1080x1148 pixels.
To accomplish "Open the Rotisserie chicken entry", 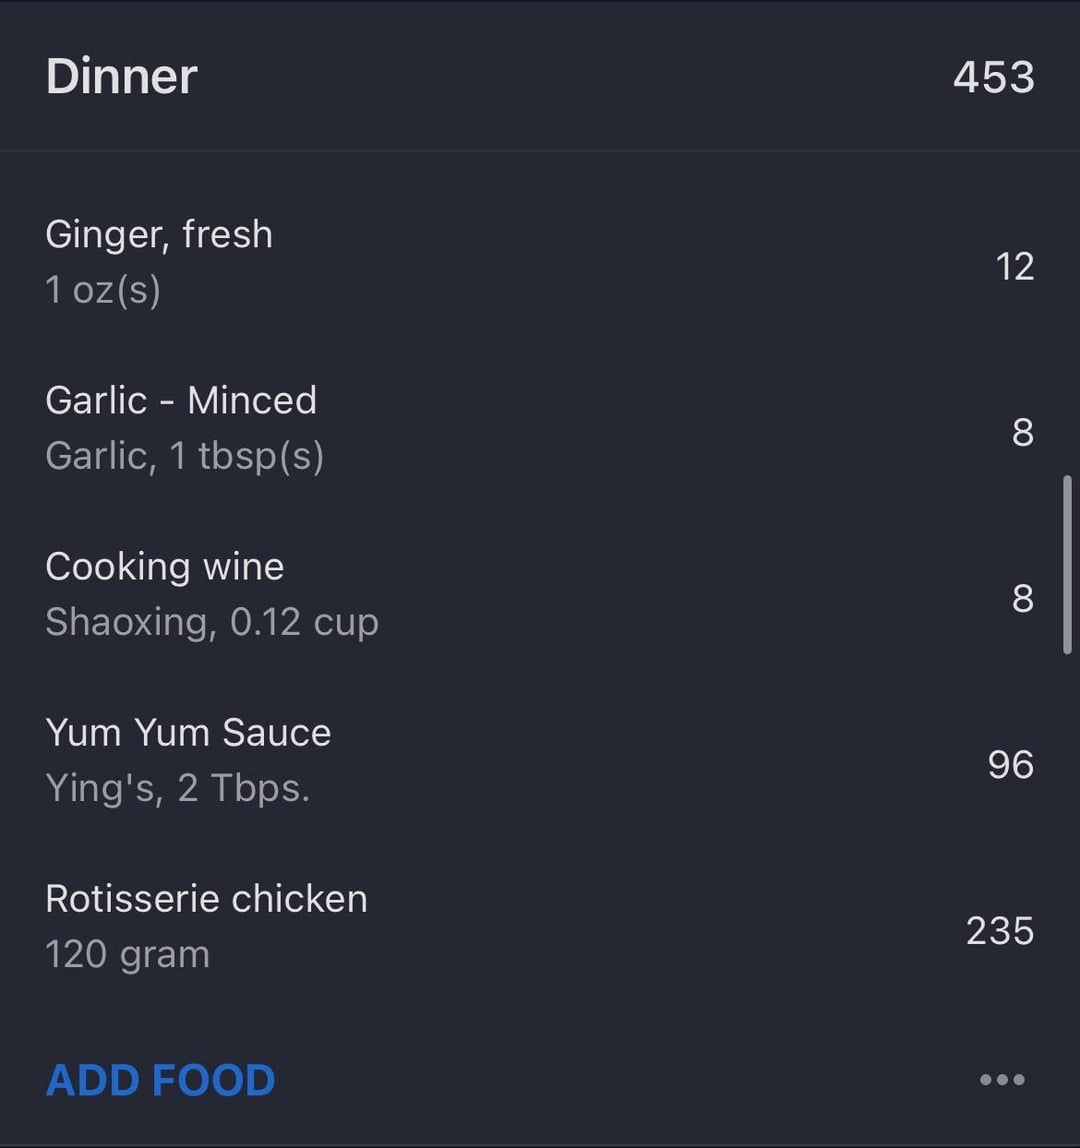I will click(206, 898).
